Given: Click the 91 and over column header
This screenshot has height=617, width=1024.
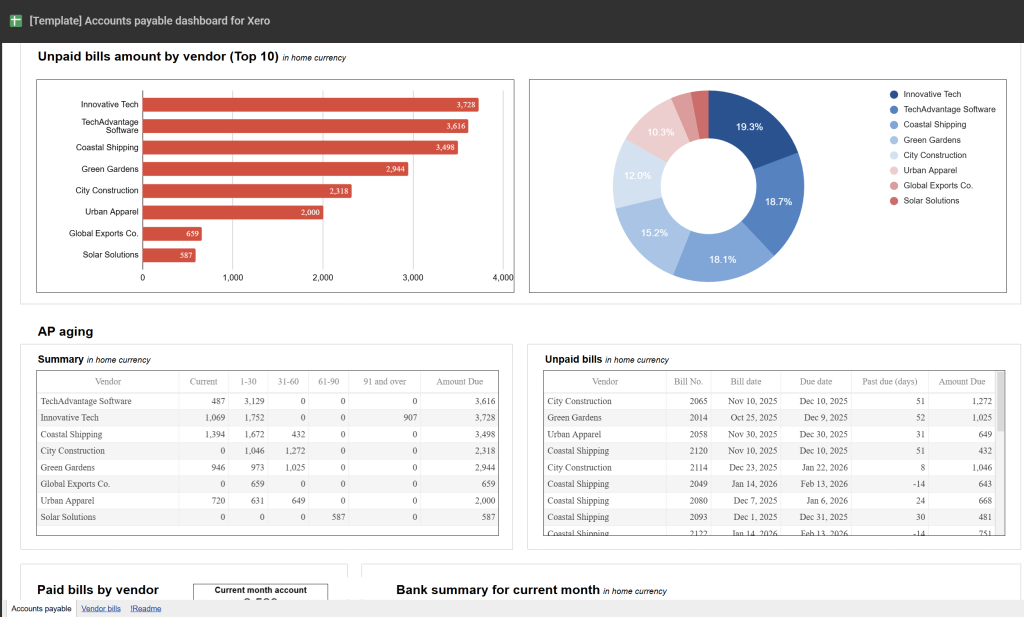Looking at the screenshot, I should 384,382.
